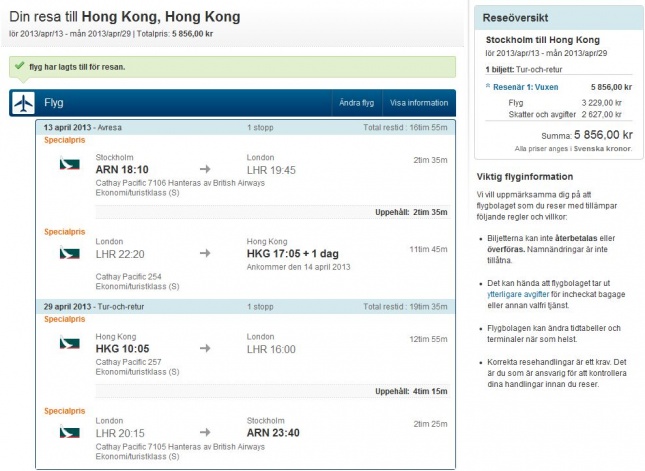The width and height of the screenshot is (645, 471).
Task: Click the Cathay Pacific logo on the HKG 10:05 flight
Action: pyautogui.click(x=69, y=343)
